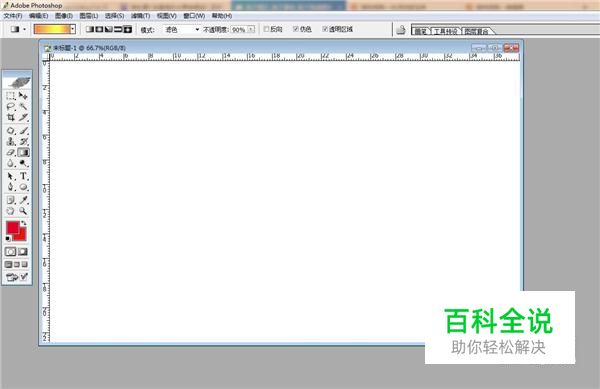Screen dimensions: 600x389
Task: Jump to ImageReady from toolbox
Action: pos(17,277)
